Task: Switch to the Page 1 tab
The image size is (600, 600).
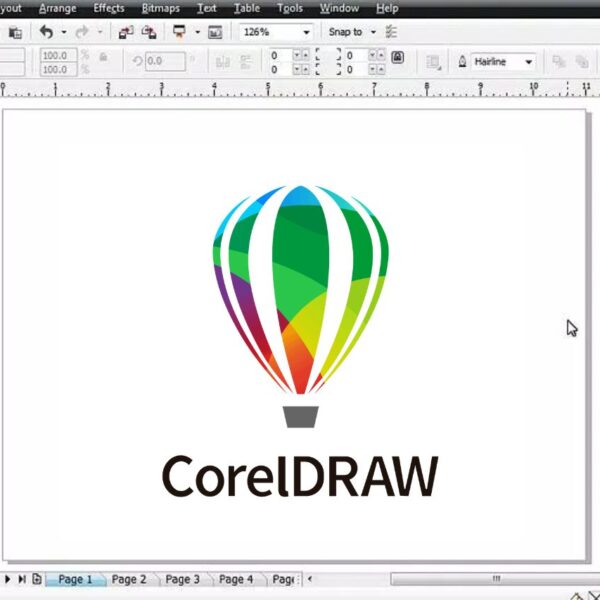Action: point(75,579)
